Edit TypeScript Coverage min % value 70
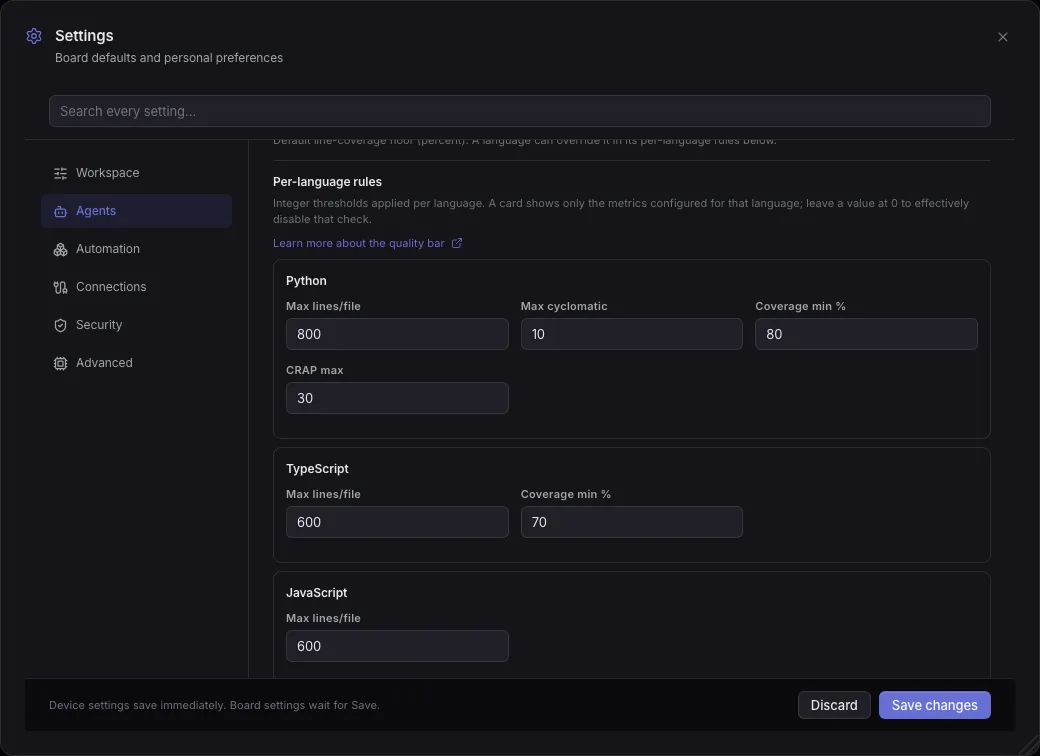This screenshot has width=1040, height=756. tap(631, 522)
